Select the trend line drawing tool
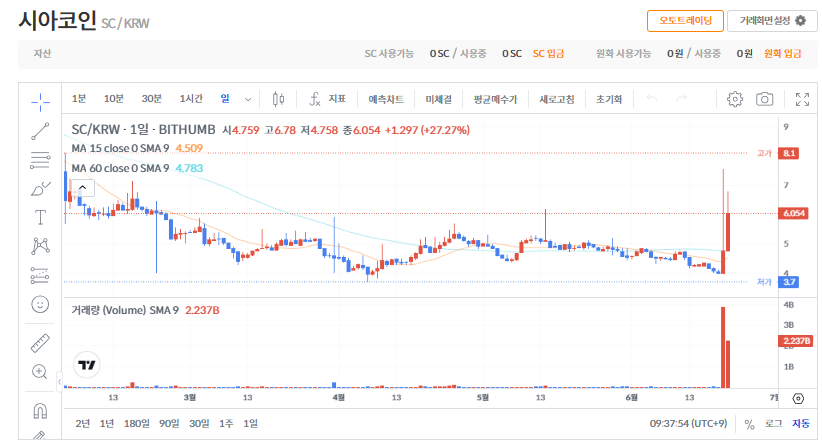This screenshot has height=443, width=822. point(40,131)
